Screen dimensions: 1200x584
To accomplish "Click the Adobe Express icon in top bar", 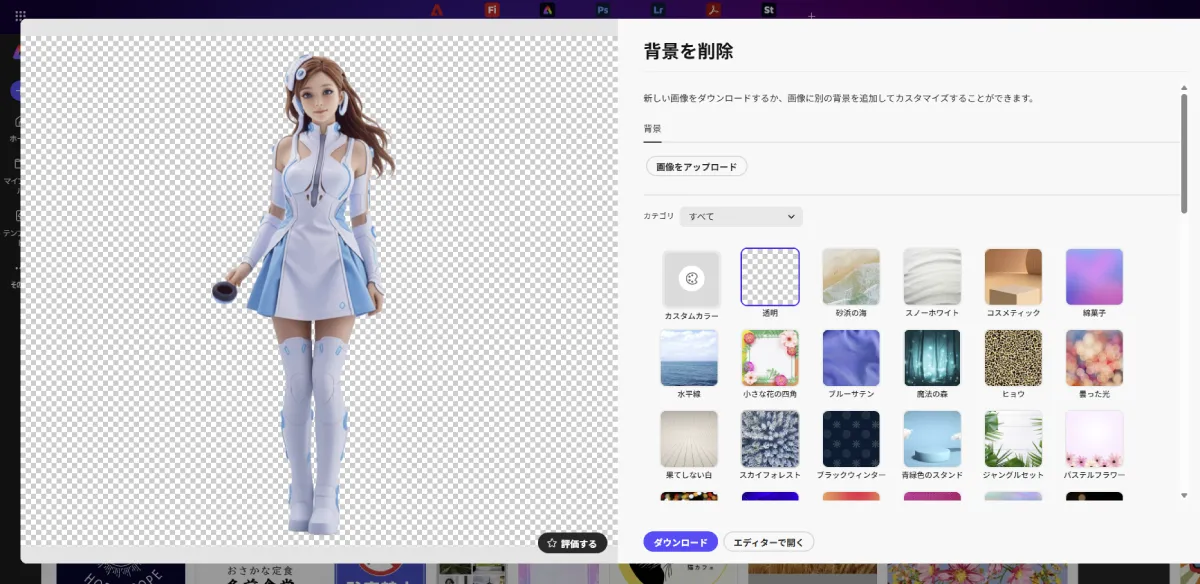I will 547,10.
